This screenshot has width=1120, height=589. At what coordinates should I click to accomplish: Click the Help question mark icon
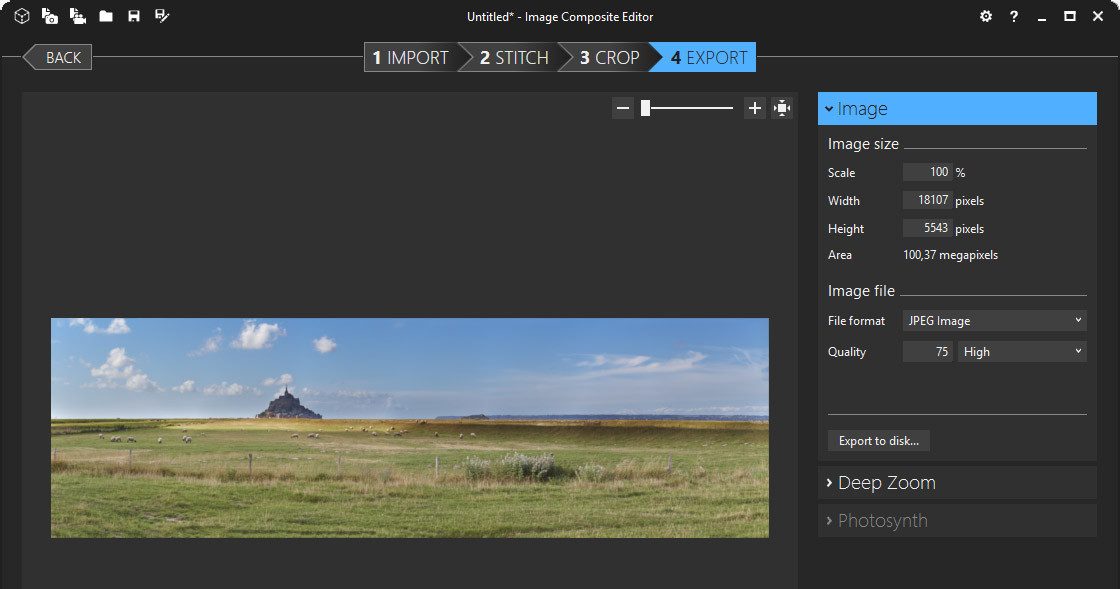1013,16
